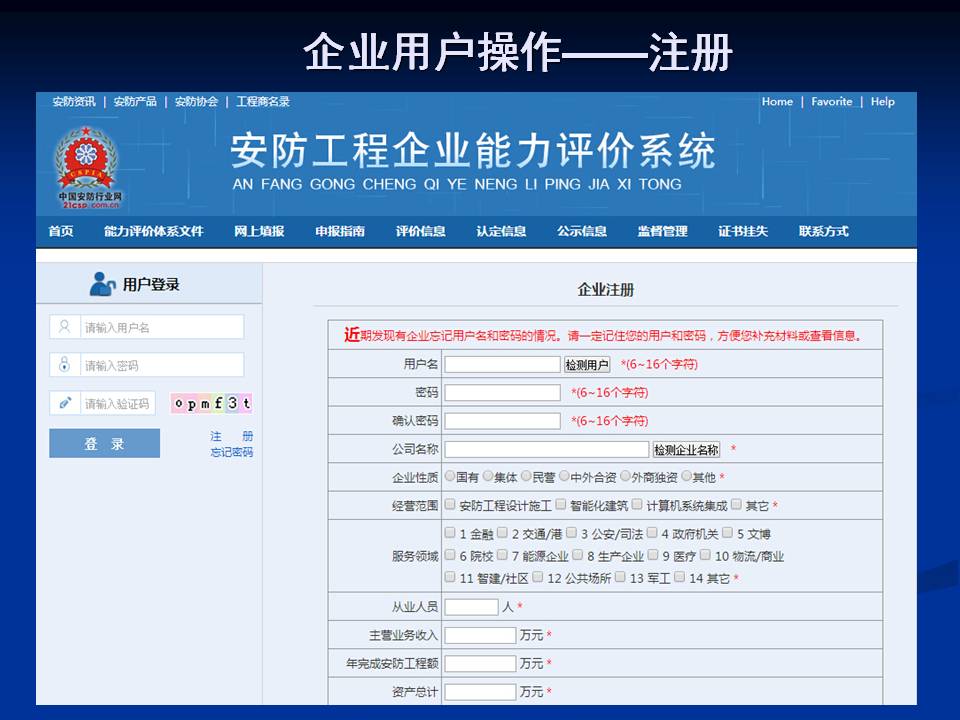The image size is (960, 720).
Task: Open 监督管理 navigation item
Action: 662,231
